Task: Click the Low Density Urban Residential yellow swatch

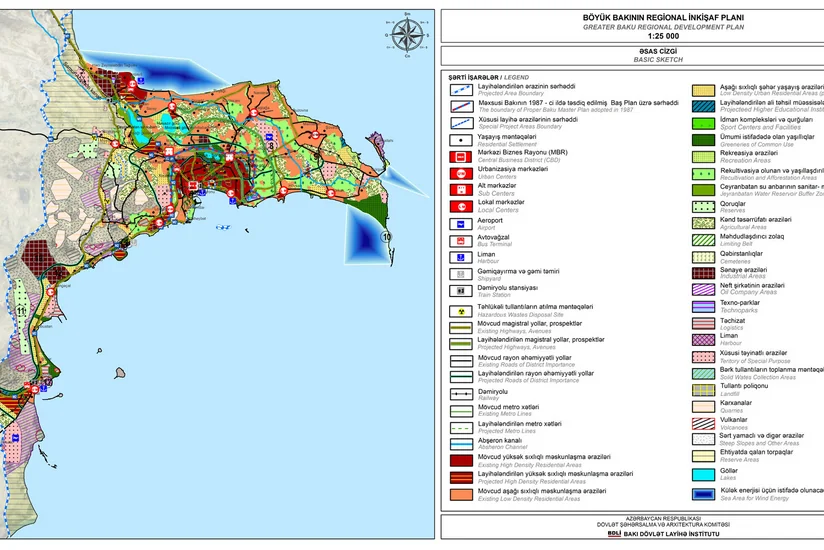Action: point(703,90)
